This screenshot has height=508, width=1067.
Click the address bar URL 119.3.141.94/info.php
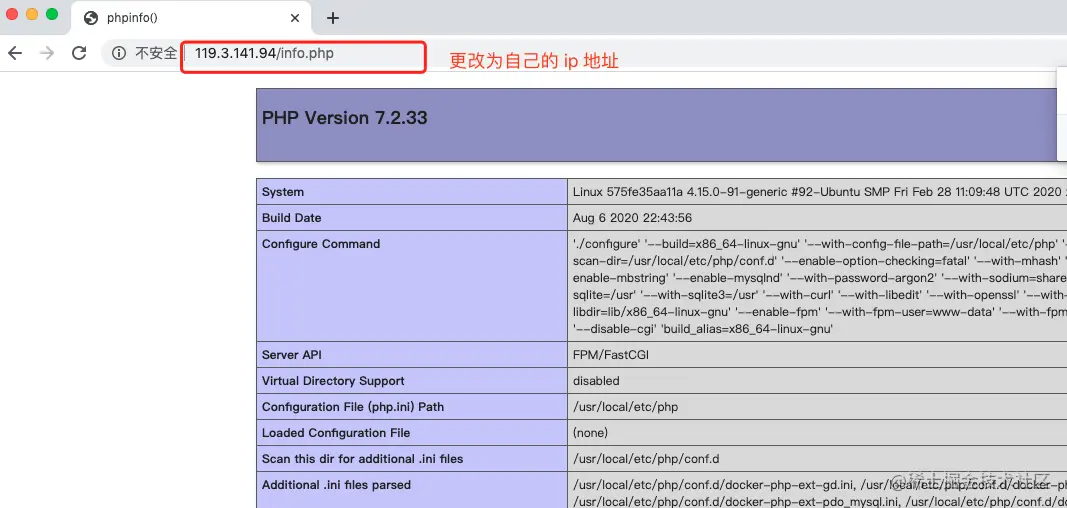point(264,53)
